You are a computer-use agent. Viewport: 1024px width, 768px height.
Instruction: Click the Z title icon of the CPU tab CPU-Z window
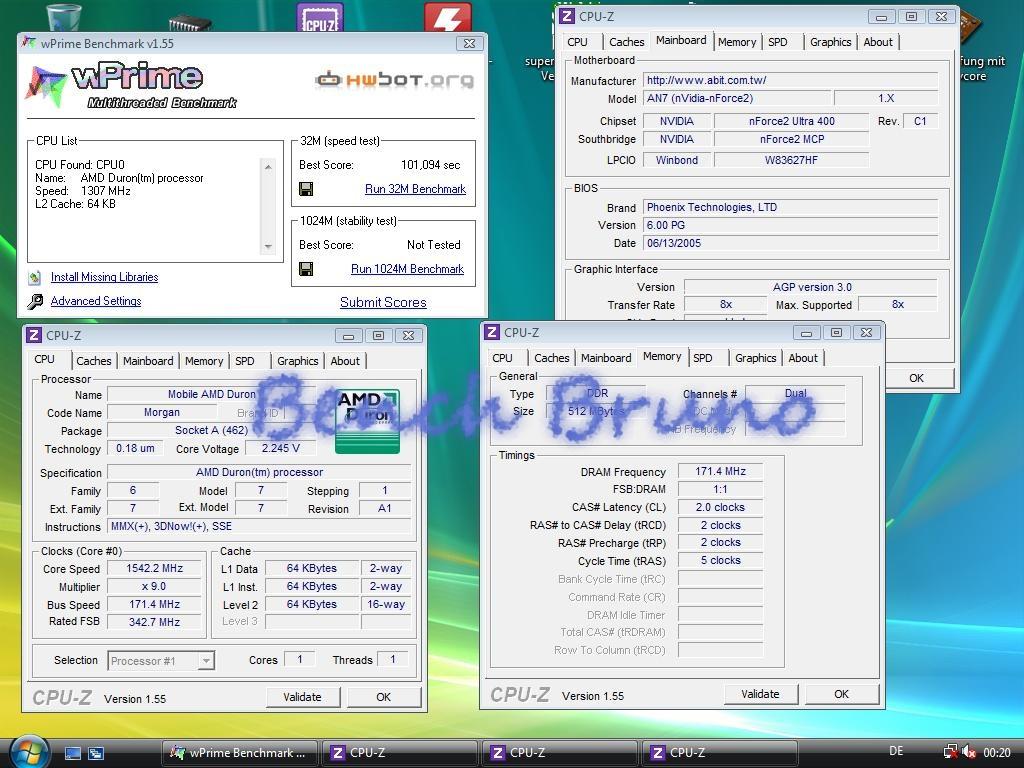(34, 336)
